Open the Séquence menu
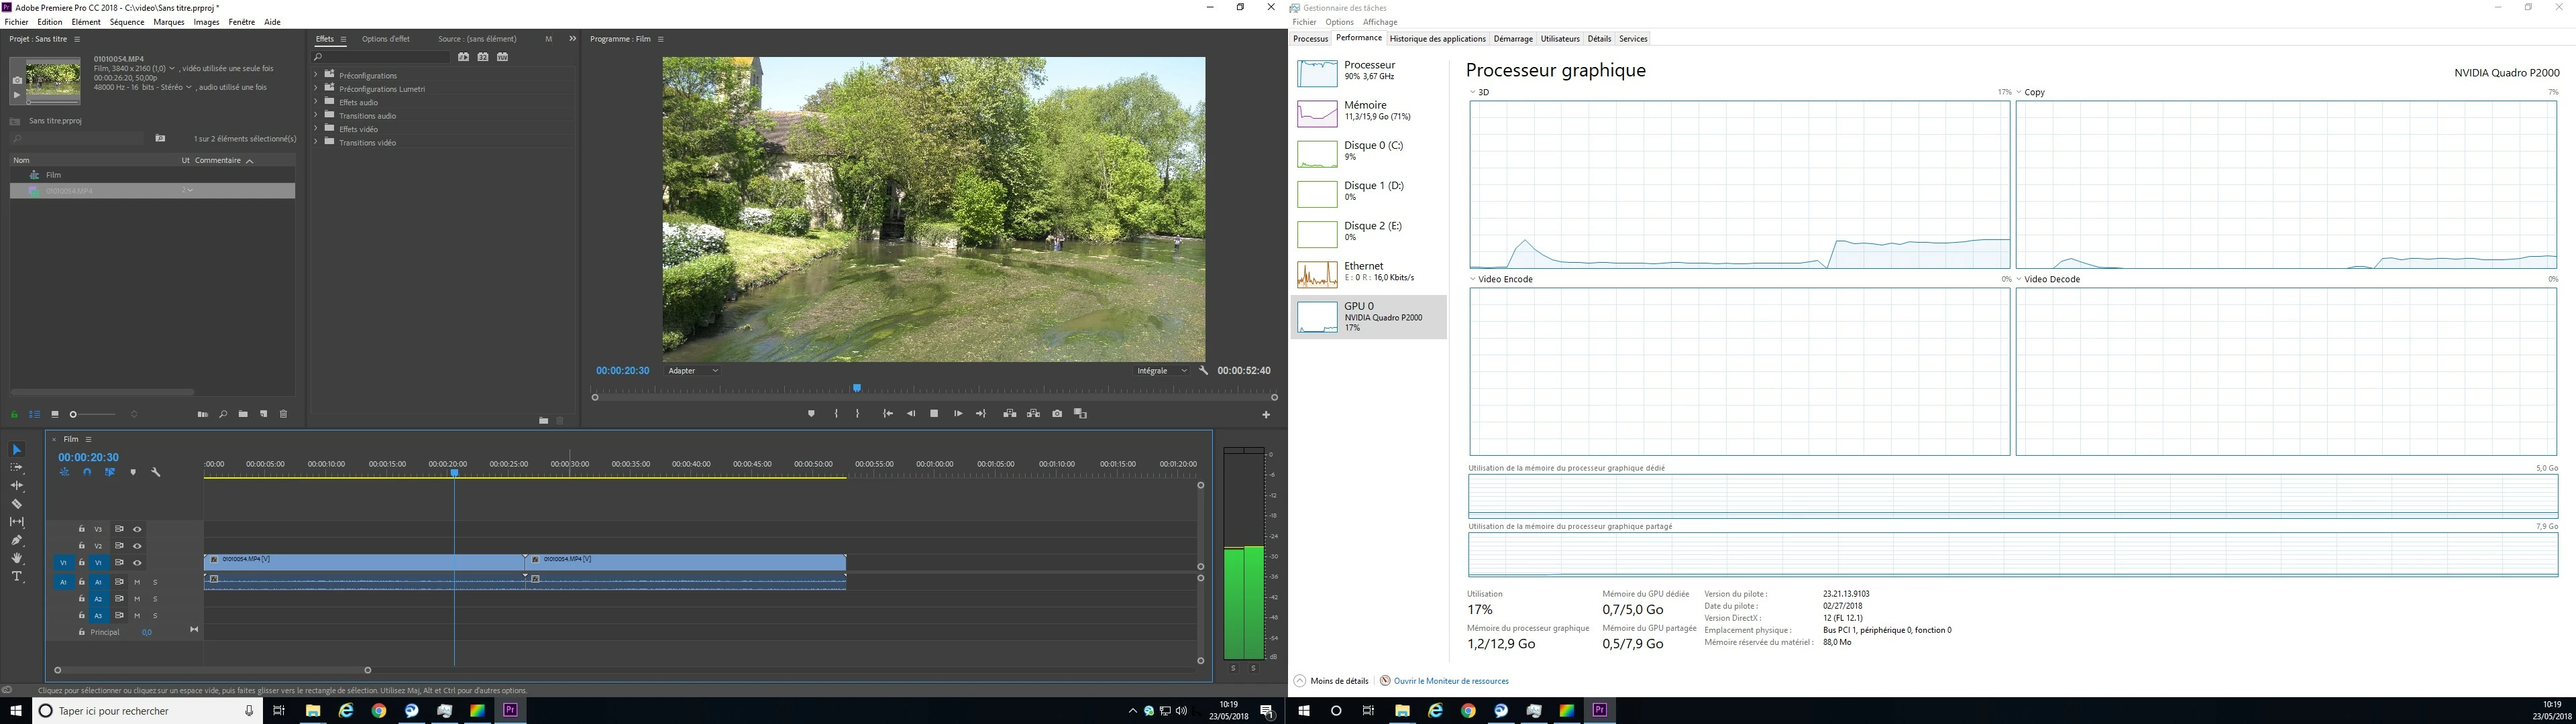This screenshot has height=724, width=2576. point(127,22)
